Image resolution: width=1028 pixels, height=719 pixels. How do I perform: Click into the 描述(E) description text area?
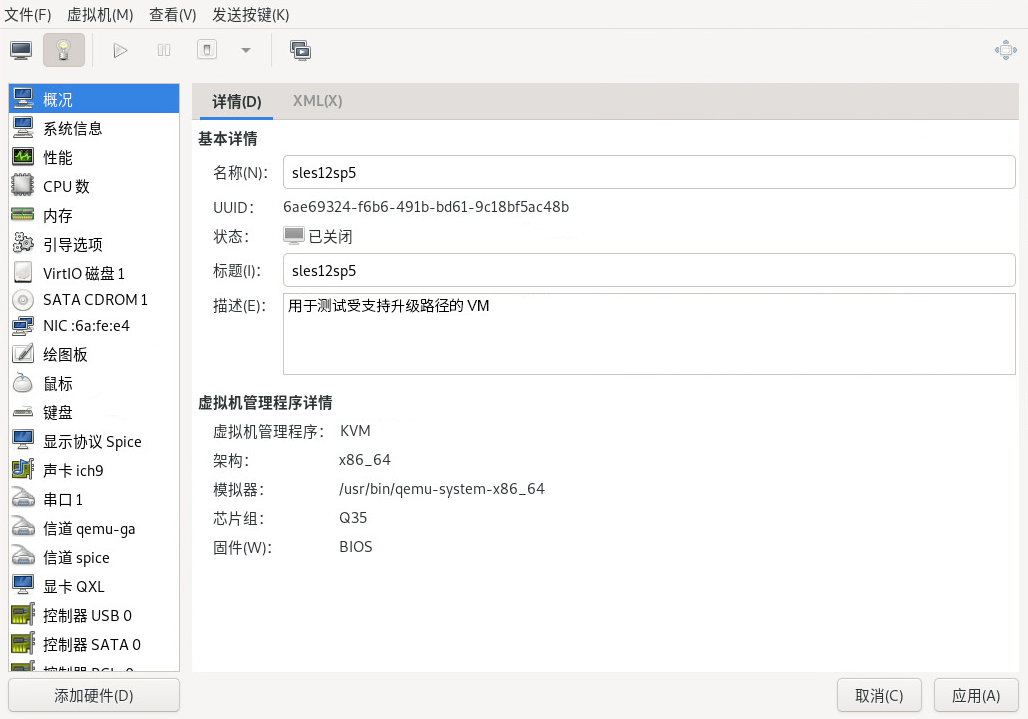coord(649,334)
